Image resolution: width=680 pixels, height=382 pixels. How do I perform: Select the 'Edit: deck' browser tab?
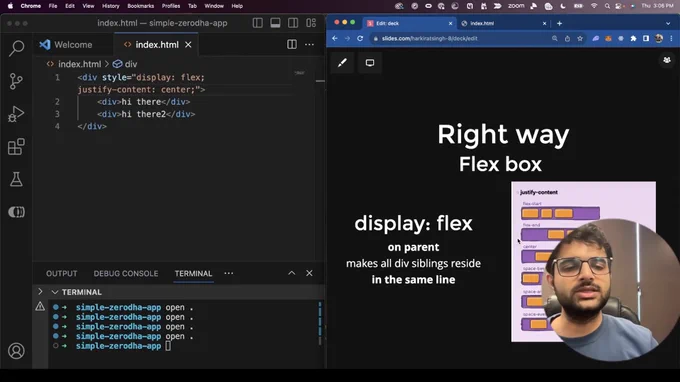tap(410, 23)
